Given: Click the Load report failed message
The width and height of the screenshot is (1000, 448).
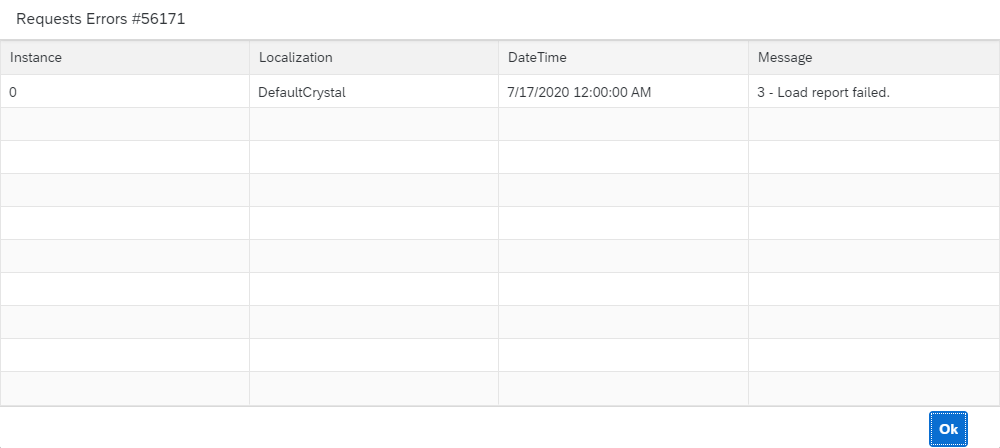Looking at the screenshot, I should pyautogui.click(x=824, y=92).
